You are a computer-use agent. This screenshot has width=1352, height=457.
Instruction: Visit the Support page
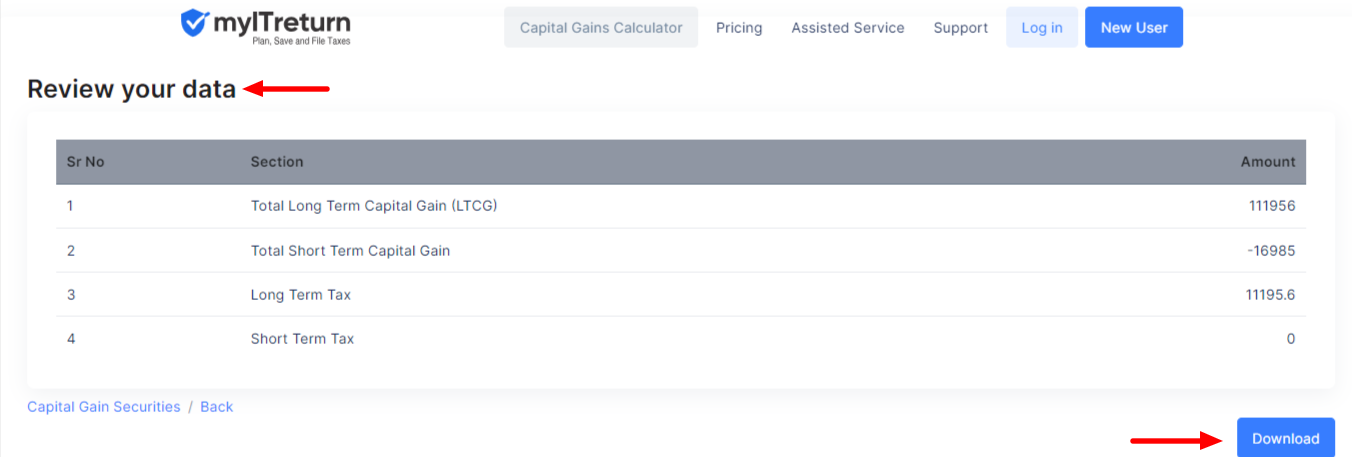click(961, 28)
